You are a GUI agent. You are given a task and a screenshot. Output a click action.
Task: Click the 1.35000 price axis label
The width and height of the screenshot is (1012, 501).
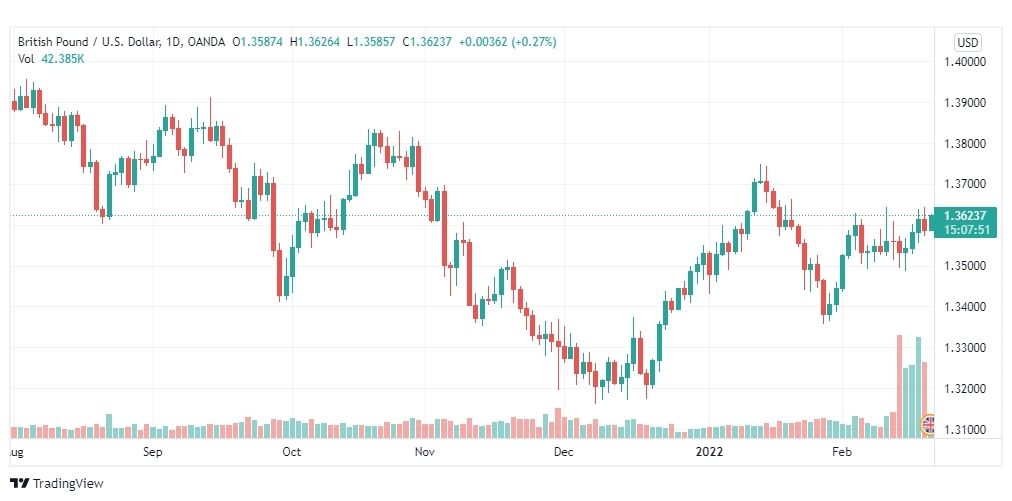(x=965, y=266)
